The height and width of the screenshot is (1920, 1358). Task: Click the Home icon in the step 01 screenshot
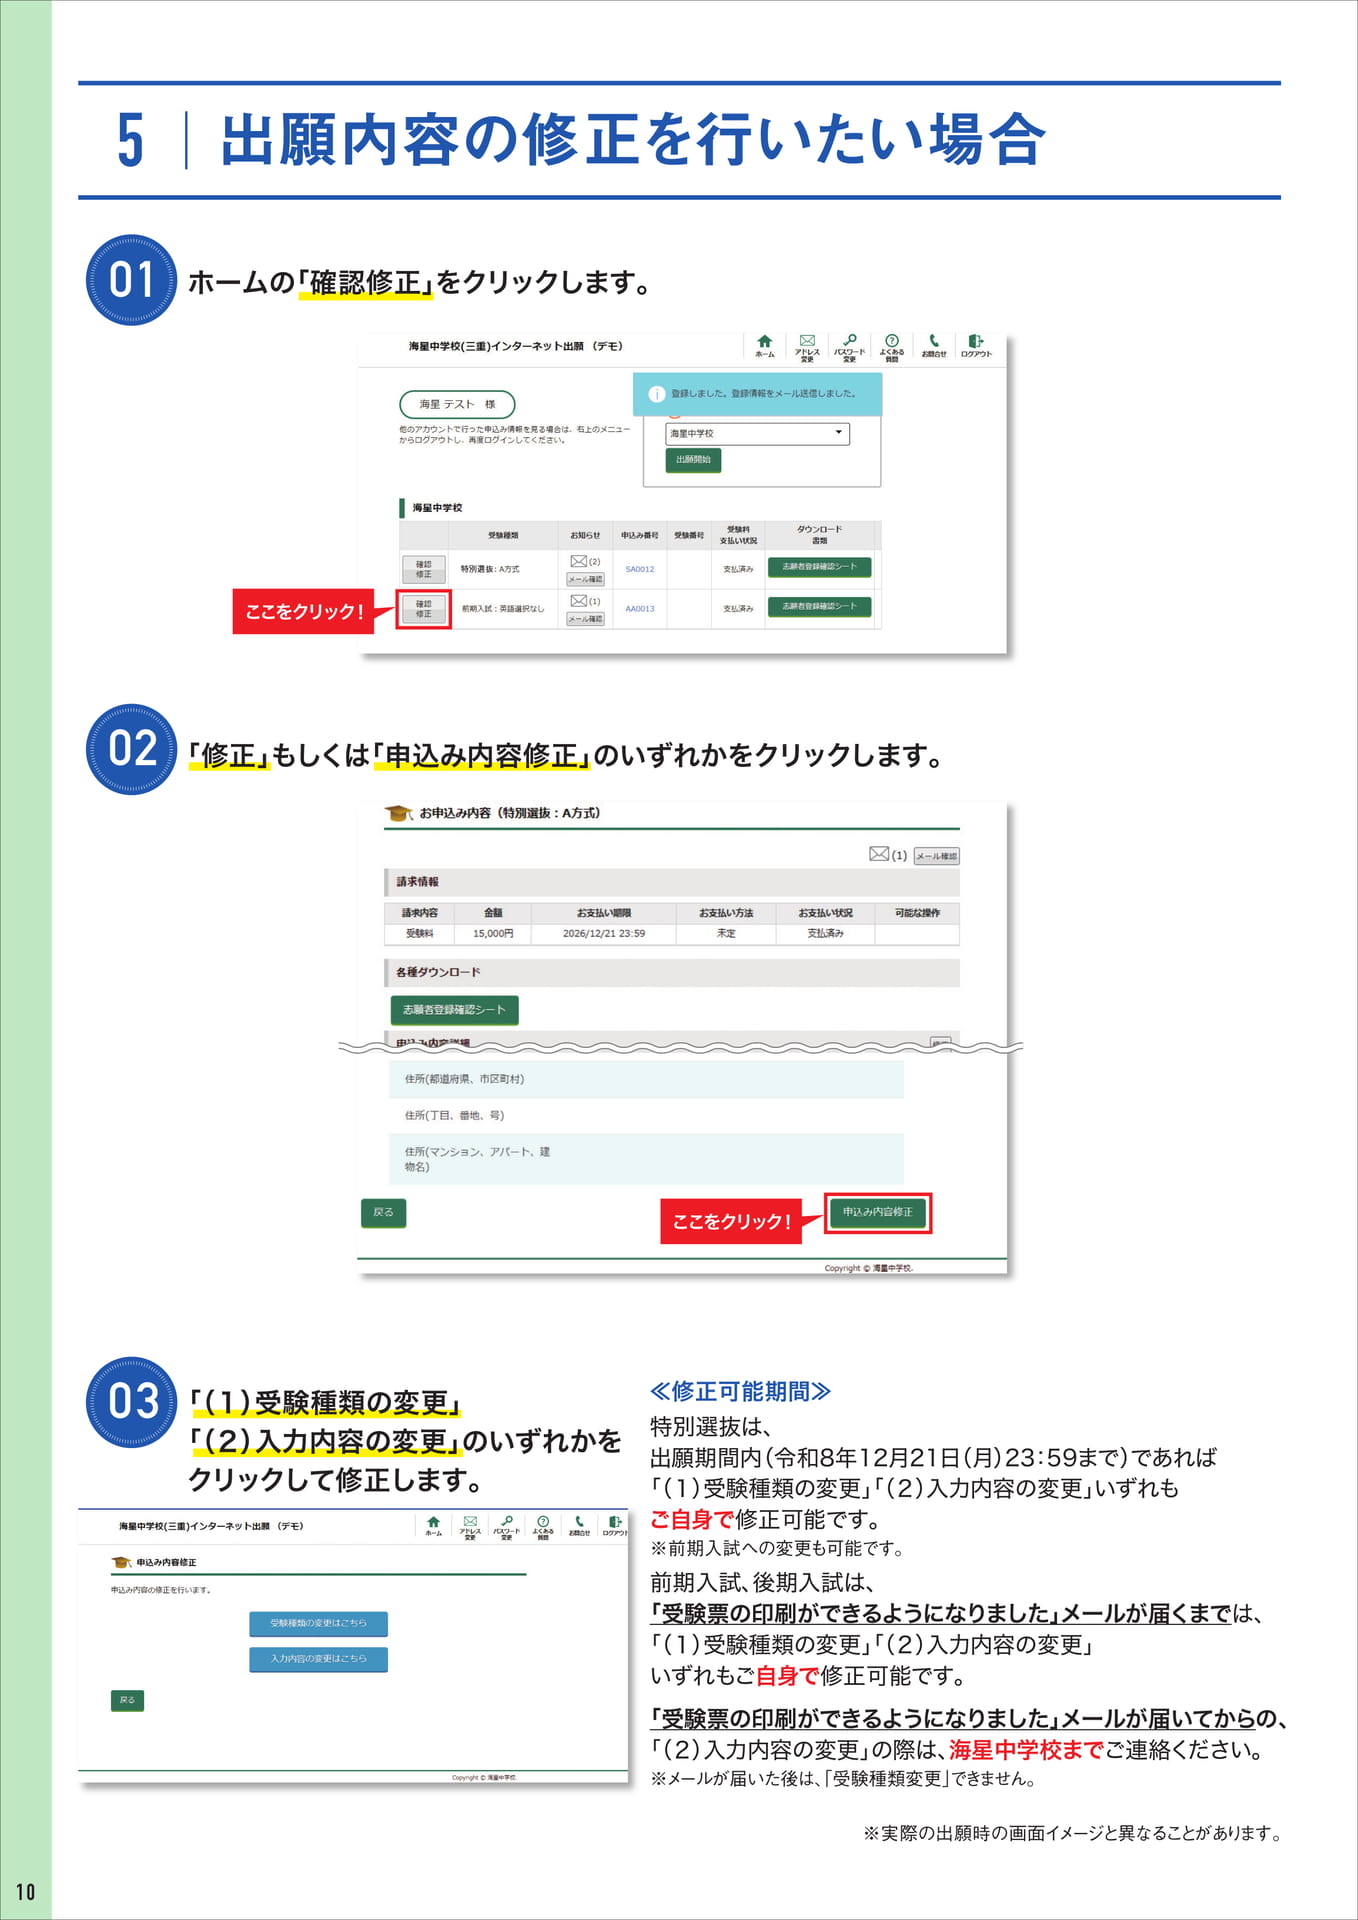click(765, 341)
